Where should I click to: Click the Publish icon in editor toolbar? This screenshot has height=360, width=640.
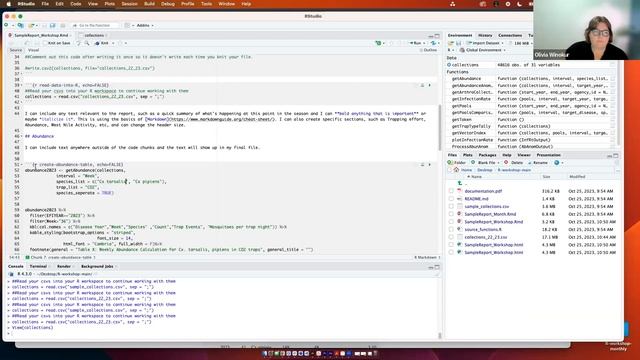pyautogui.click(x=433, y=43)
